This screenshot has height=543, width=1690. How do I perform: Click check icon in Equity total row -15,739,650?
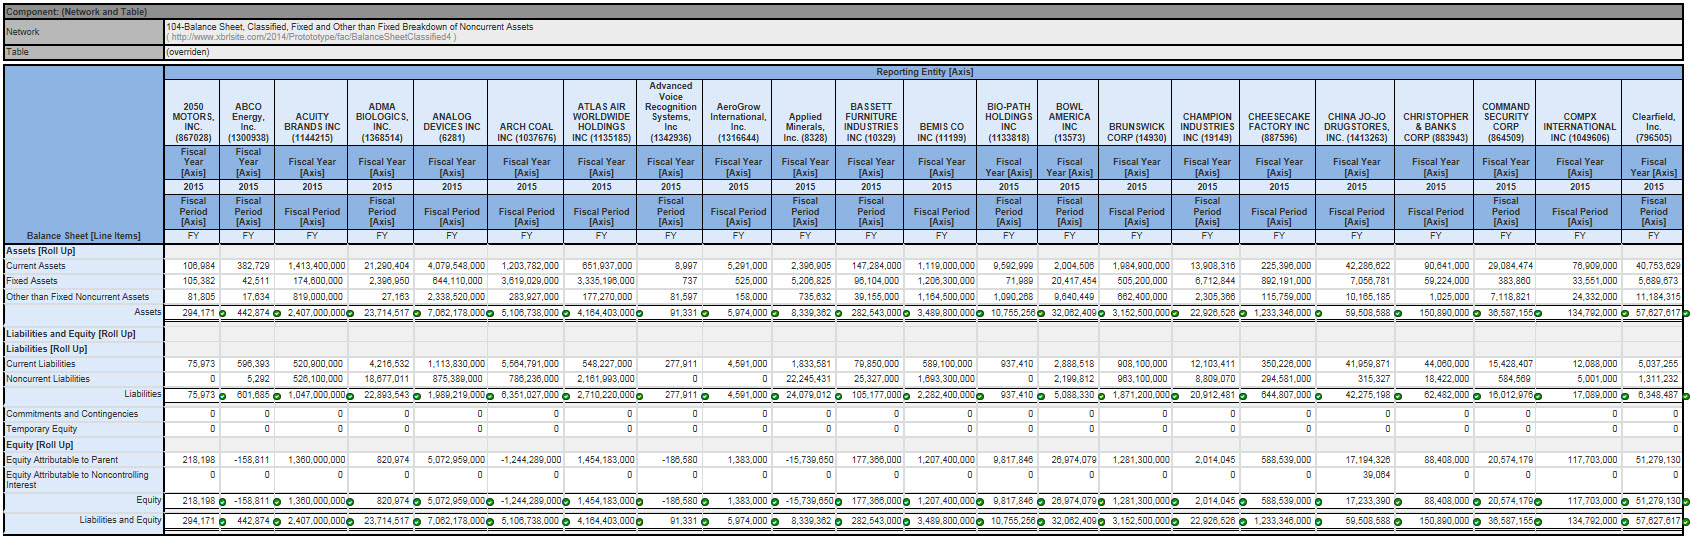837,502
